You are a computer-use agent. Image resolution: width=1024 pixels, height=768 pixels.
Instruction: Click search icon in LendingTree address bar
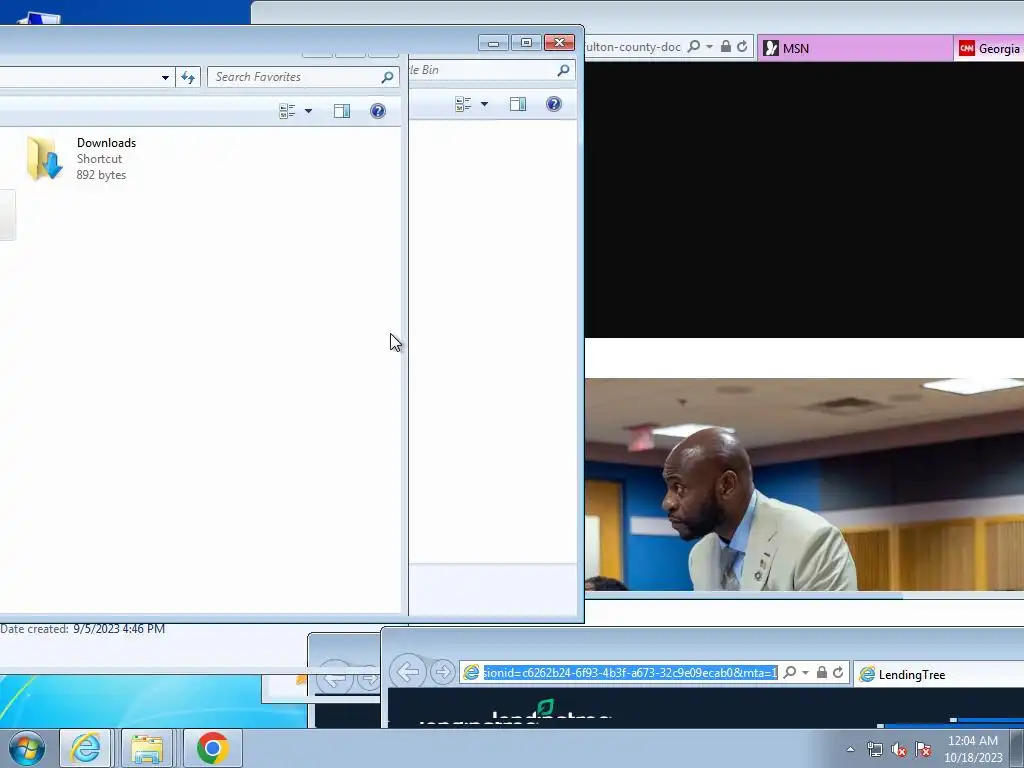(x=790, y=672)
